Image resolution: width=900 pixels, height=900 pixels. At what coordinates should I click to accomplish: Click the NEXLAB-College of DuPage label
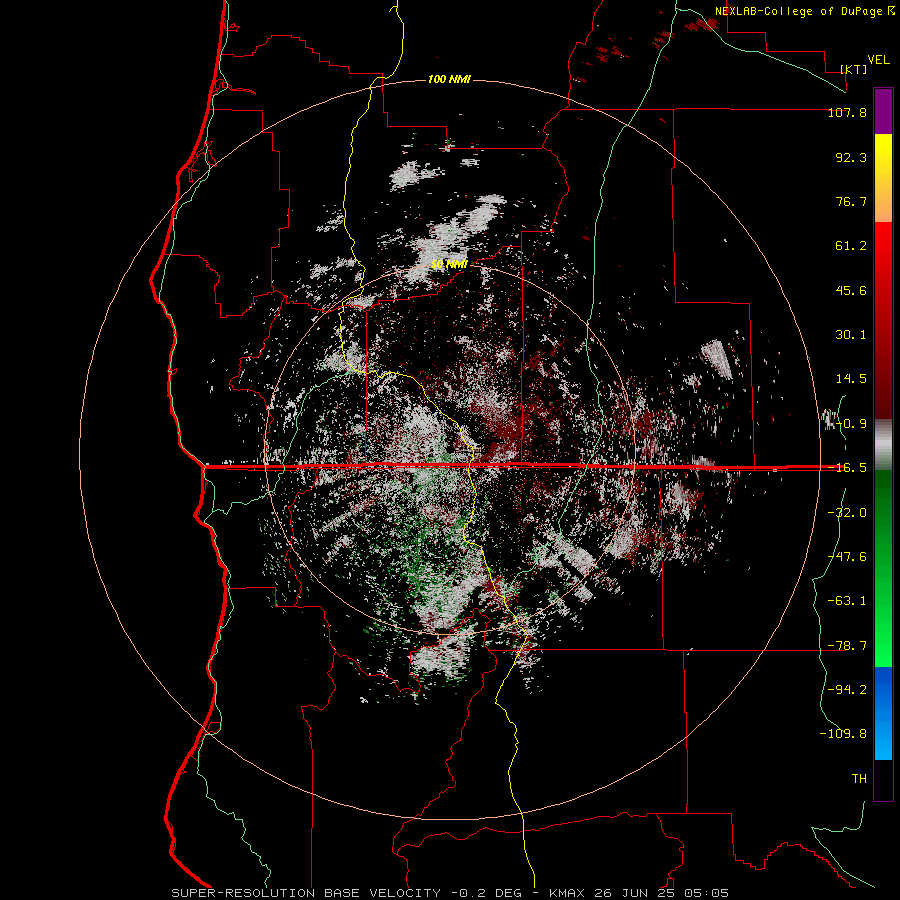coord(798,11)
